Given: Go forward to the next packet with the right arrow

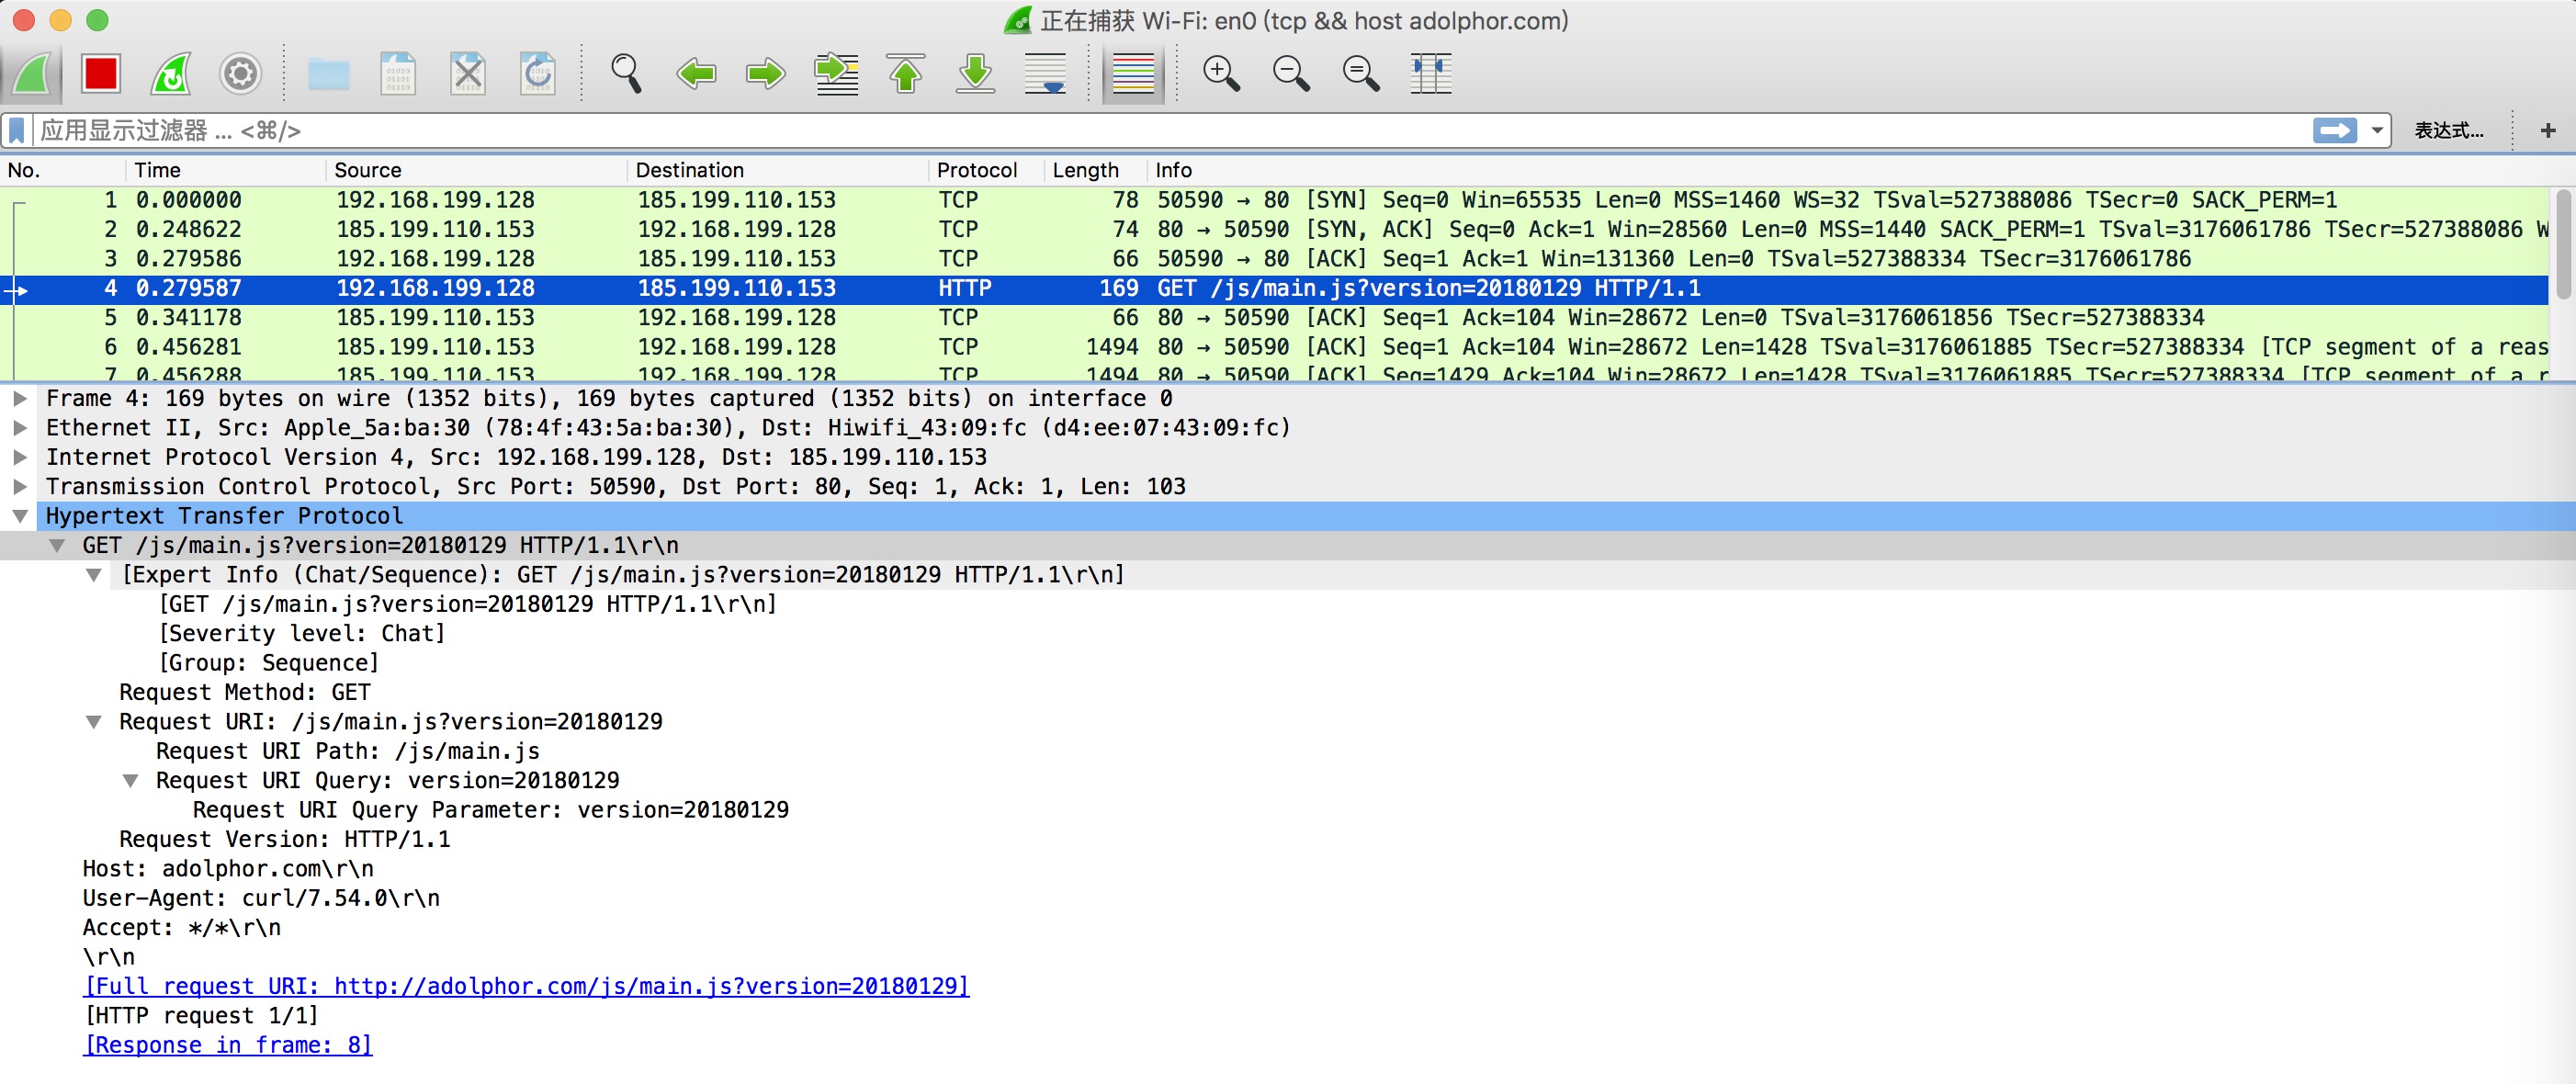Looking at the screenshot, I should [x=766, y=74].
